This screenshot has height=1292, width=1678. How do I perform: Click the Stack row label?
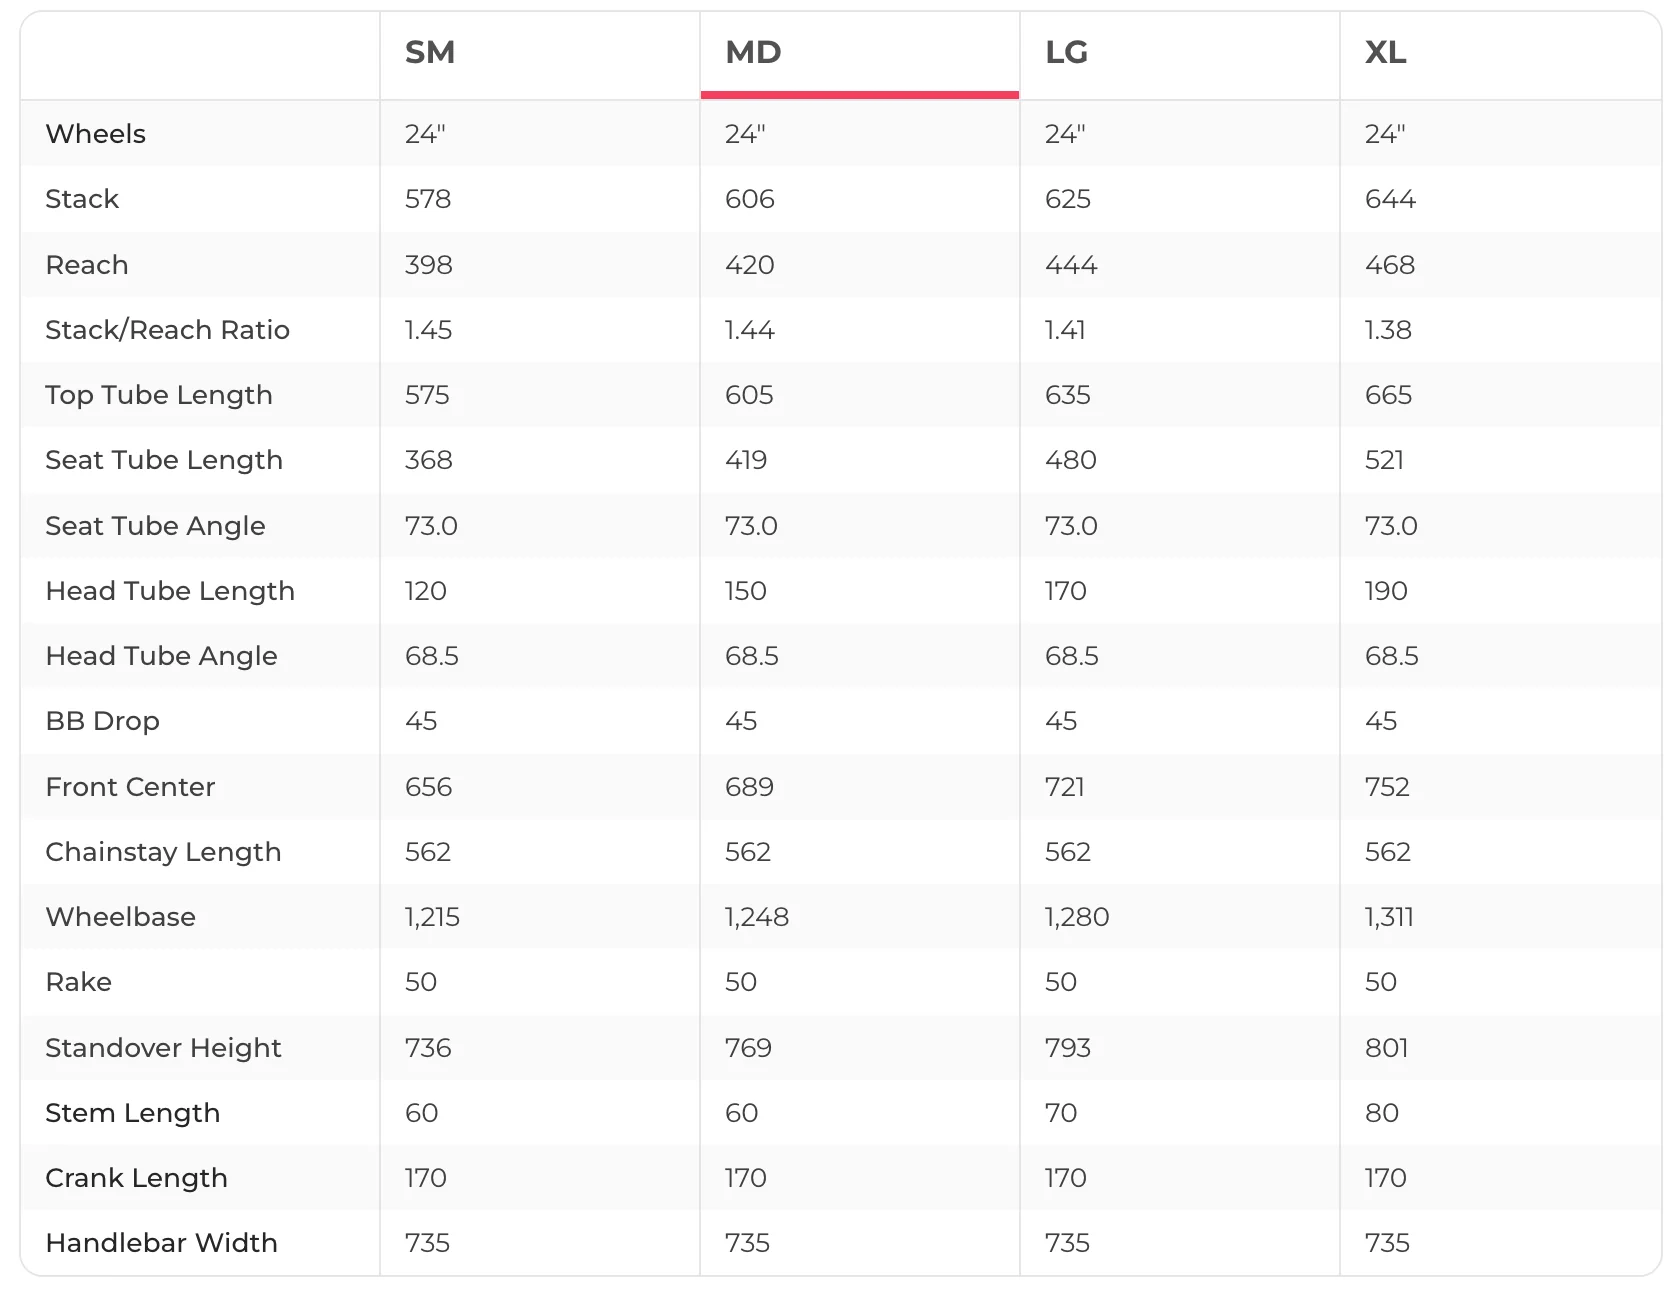pos(82,199)
